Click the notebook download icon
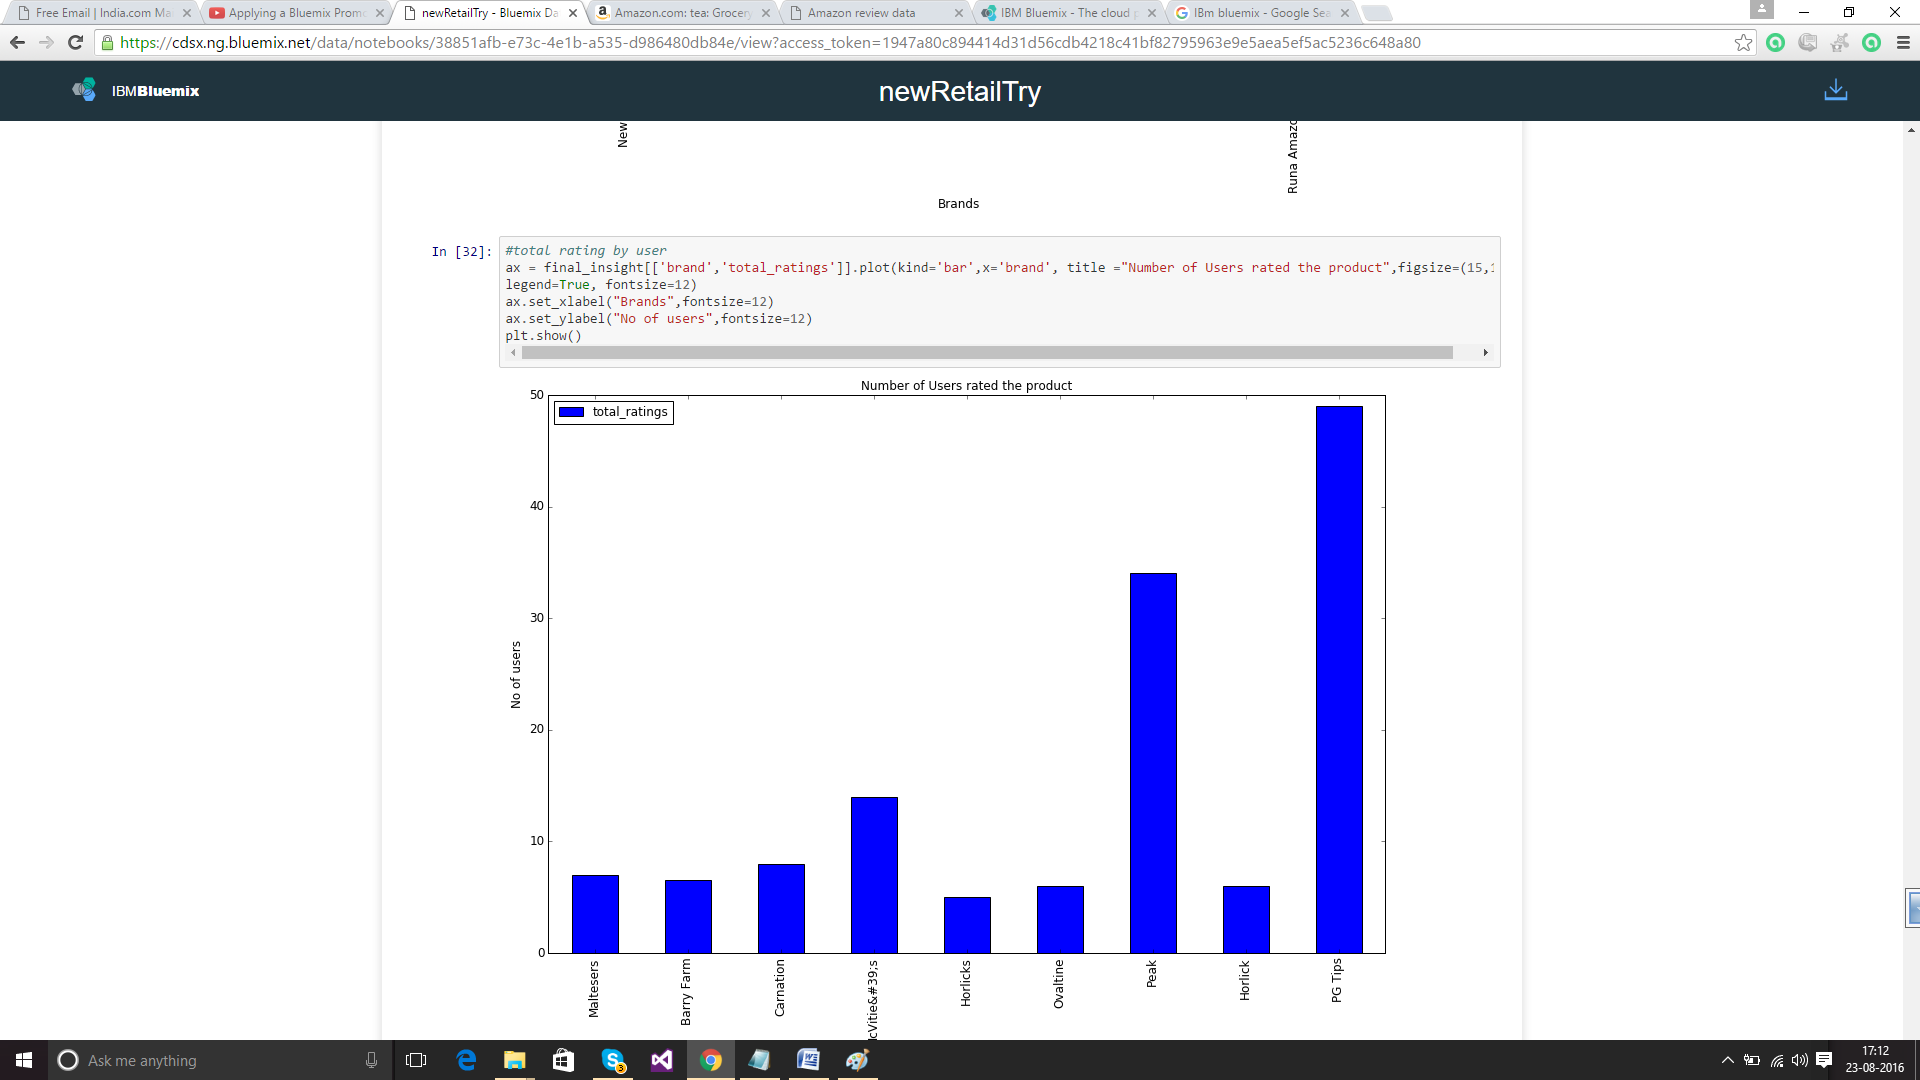The width and height of the screenshot is (1920, 1080). coord(1835,90)
